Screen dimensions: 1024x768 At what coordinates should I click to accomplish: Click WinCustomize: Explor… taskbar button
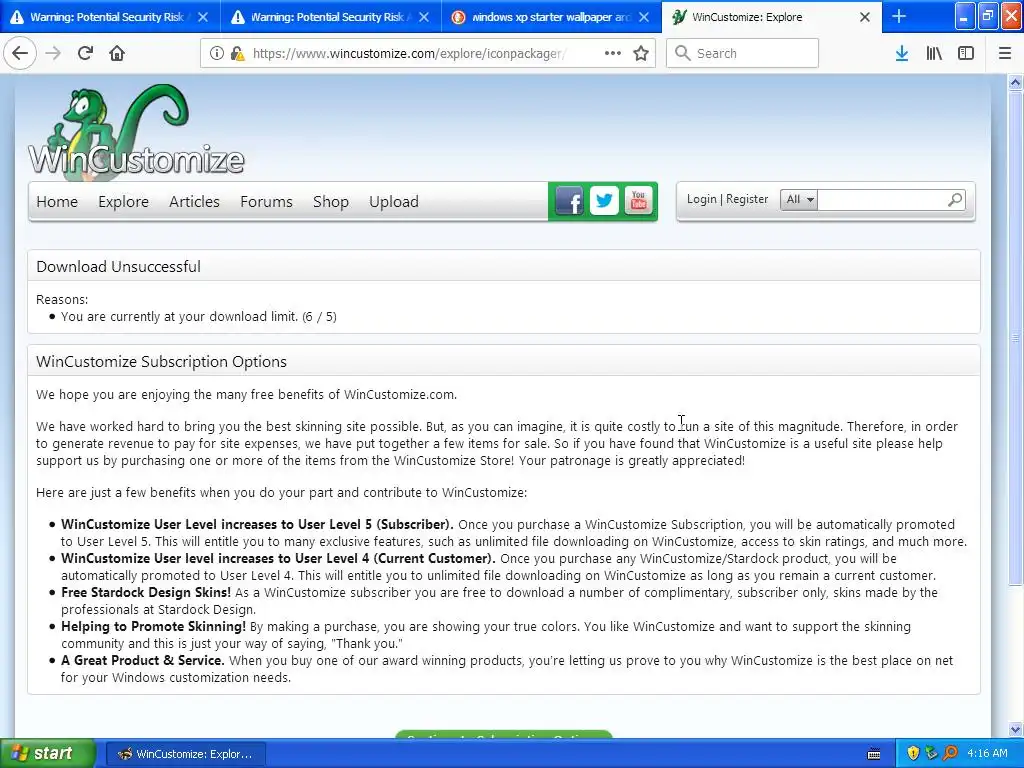click(185, 754)
